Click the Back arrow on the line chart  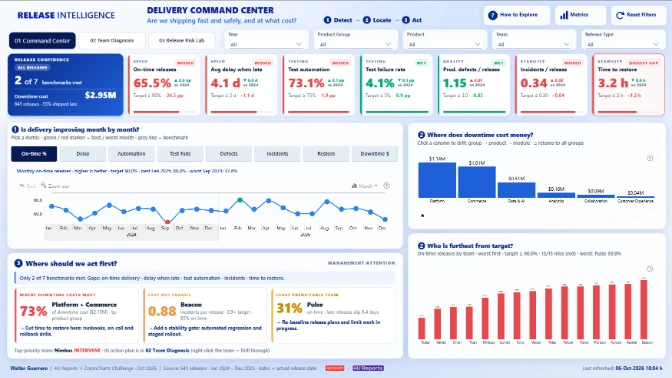27,186
